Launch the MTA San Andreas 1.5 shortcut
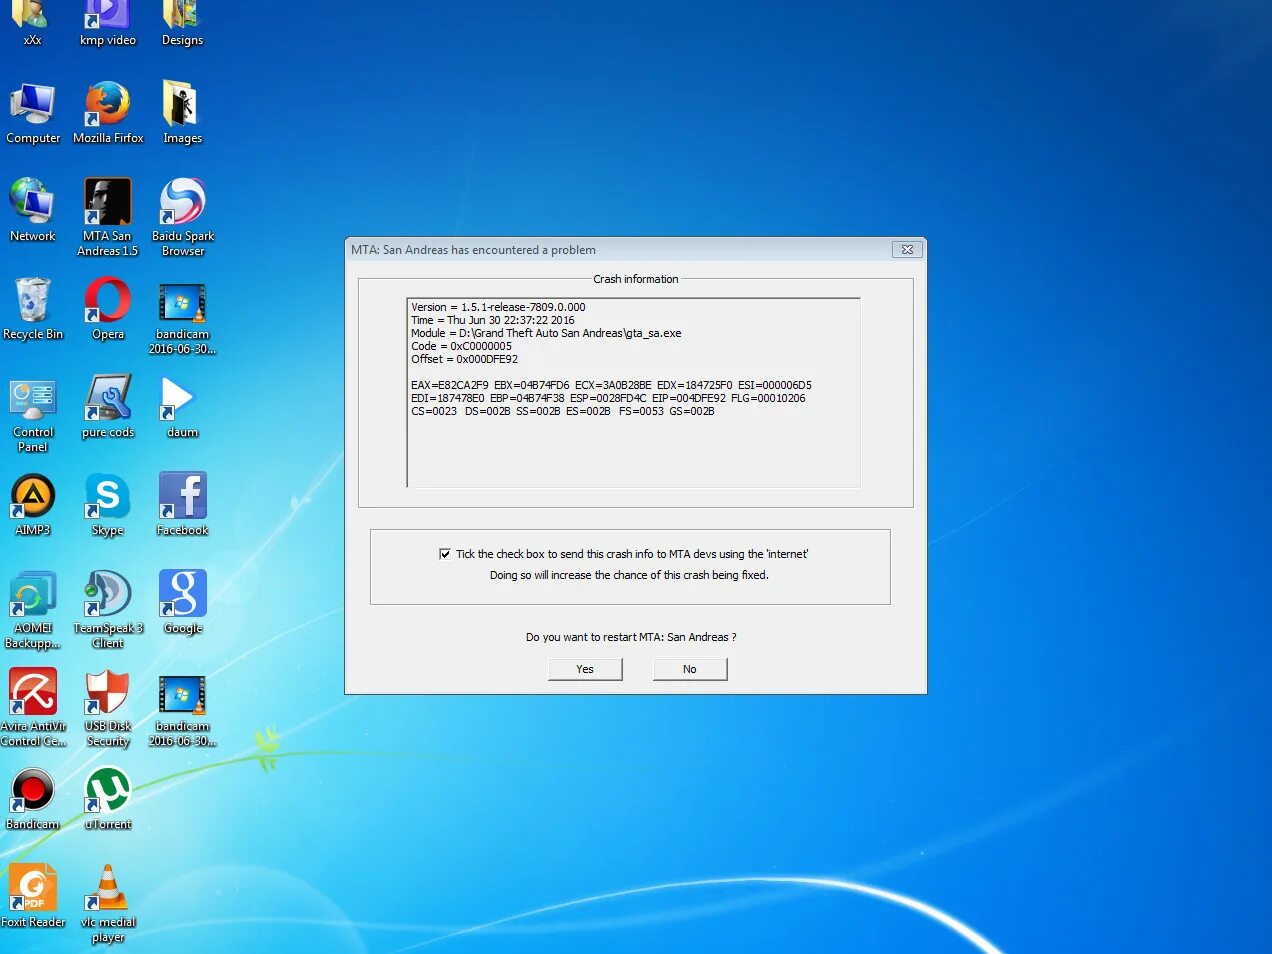This screenshot has height=954, width=1272. [108, 217]
